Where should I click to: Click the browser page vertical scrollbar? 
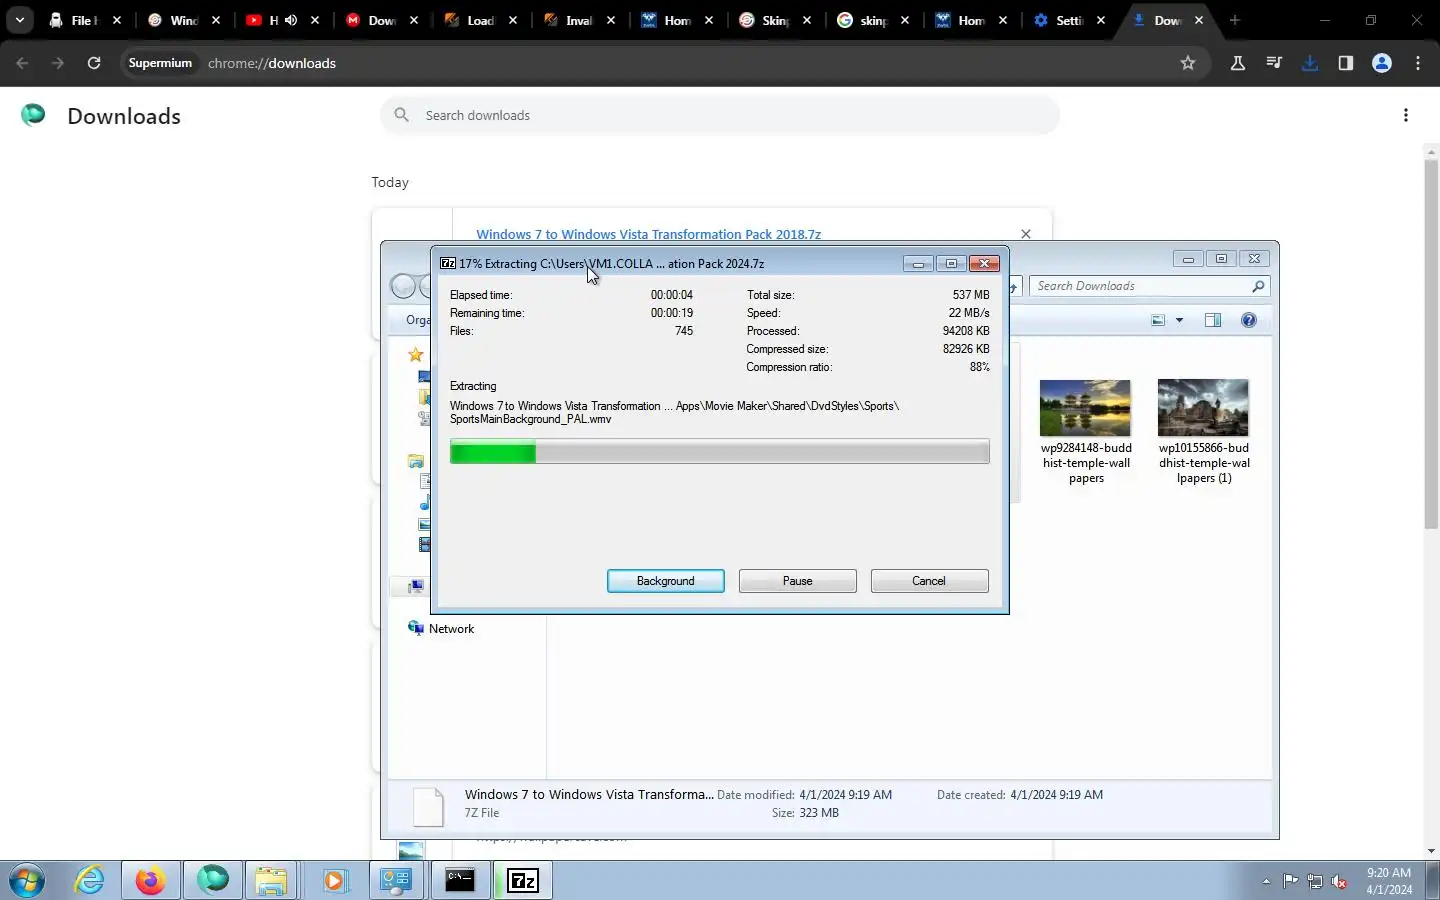(x=1431, y=345)
